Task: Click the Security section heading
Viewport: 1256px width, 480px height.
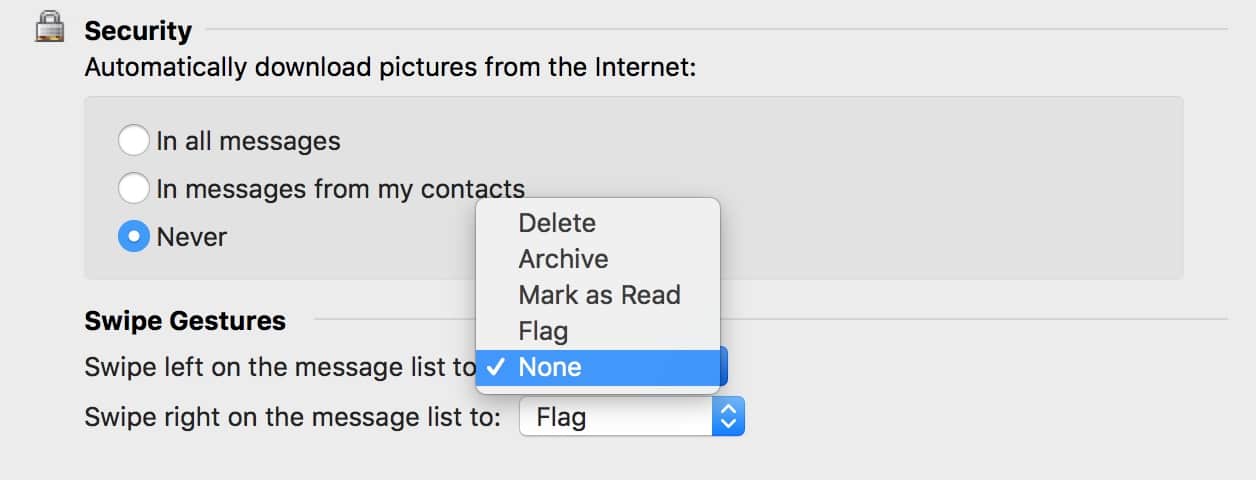Action: (x=138, y=31)
